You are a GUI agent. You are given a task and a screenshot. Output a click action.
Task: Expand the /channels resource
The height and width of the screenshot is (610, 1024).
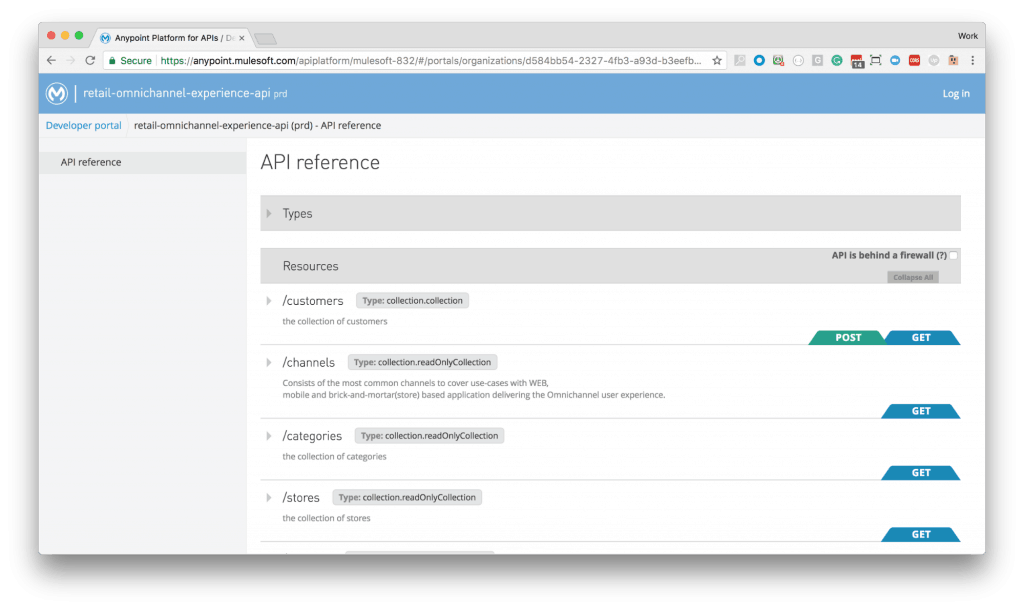[x=268, y=363]
